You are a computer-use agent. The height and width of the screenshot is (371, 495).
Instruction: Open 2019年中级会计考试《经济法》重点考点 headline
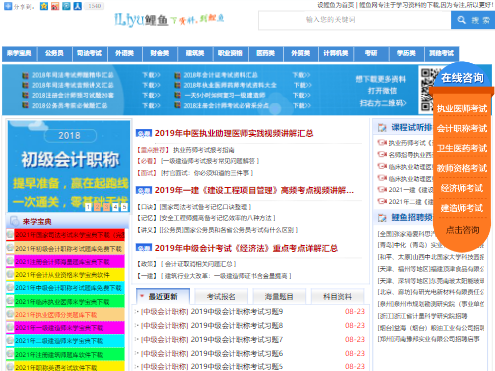coord(246,248)
